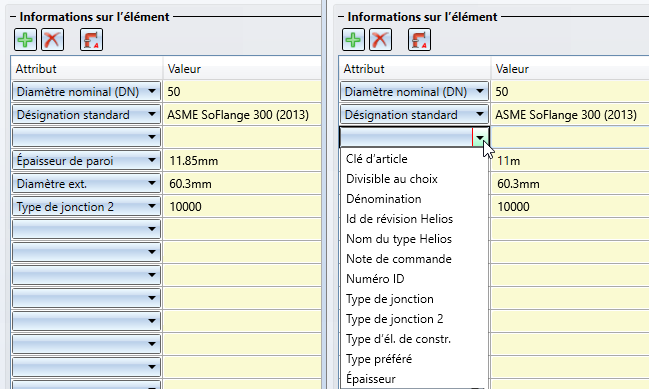Click the green plus add icon in right panel
Image resolution: width=649 pixels, height=389 pixels.
(353, 40)
